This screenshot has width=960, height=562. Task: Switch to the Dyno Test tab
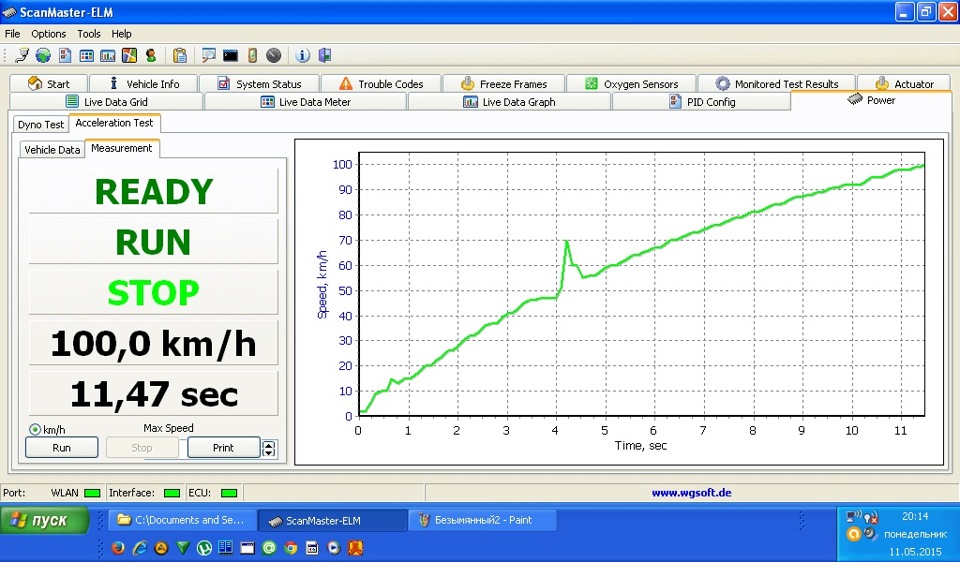[x=40, y=124]
